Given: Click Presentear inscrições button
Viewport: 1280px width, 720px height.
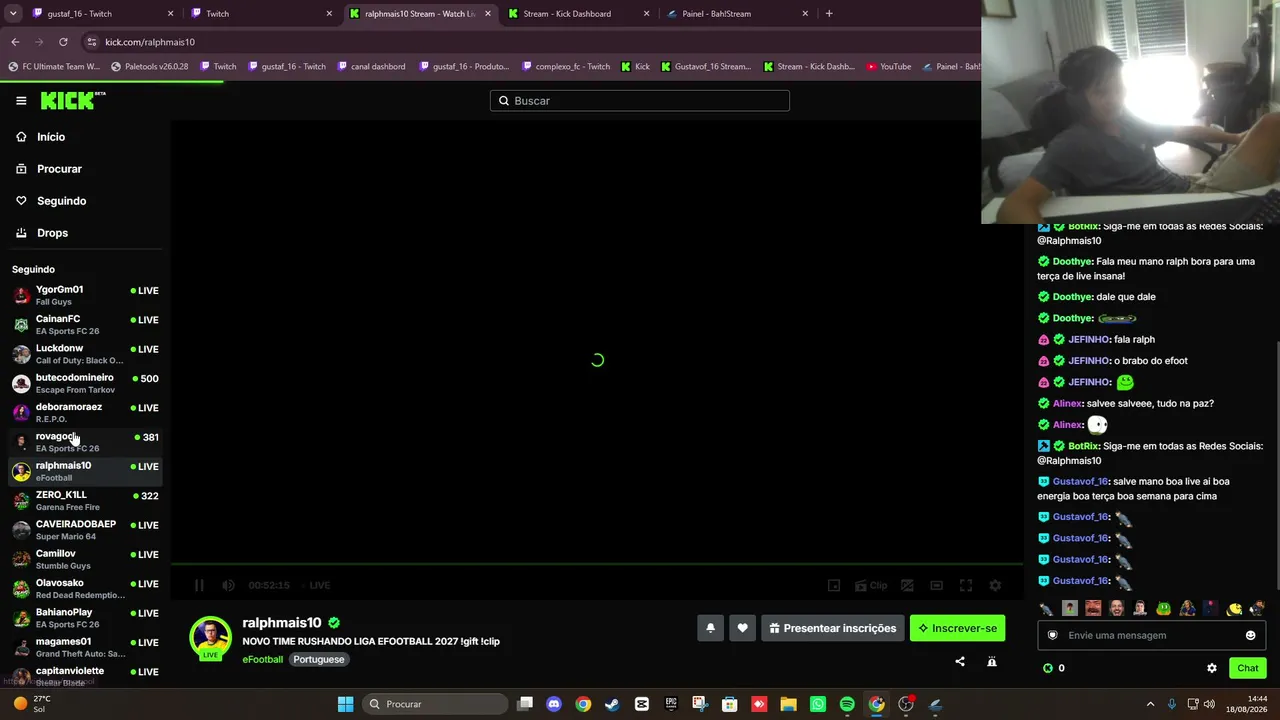Looking at the screenshot, I should tap(832, 628).
